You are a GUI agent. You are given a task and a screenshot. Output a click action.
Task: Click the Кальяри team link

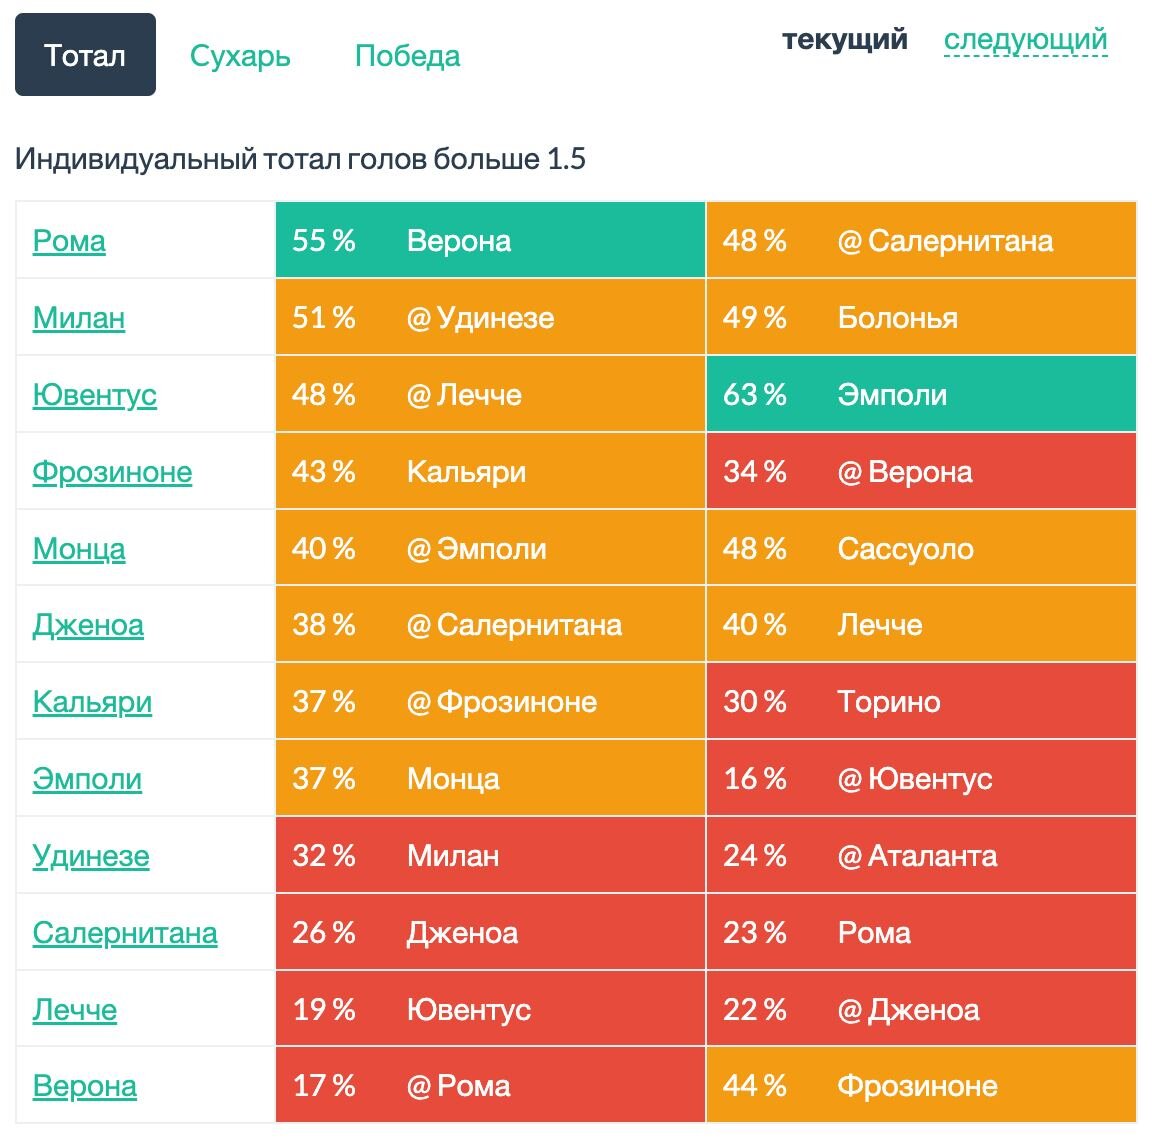93,703
